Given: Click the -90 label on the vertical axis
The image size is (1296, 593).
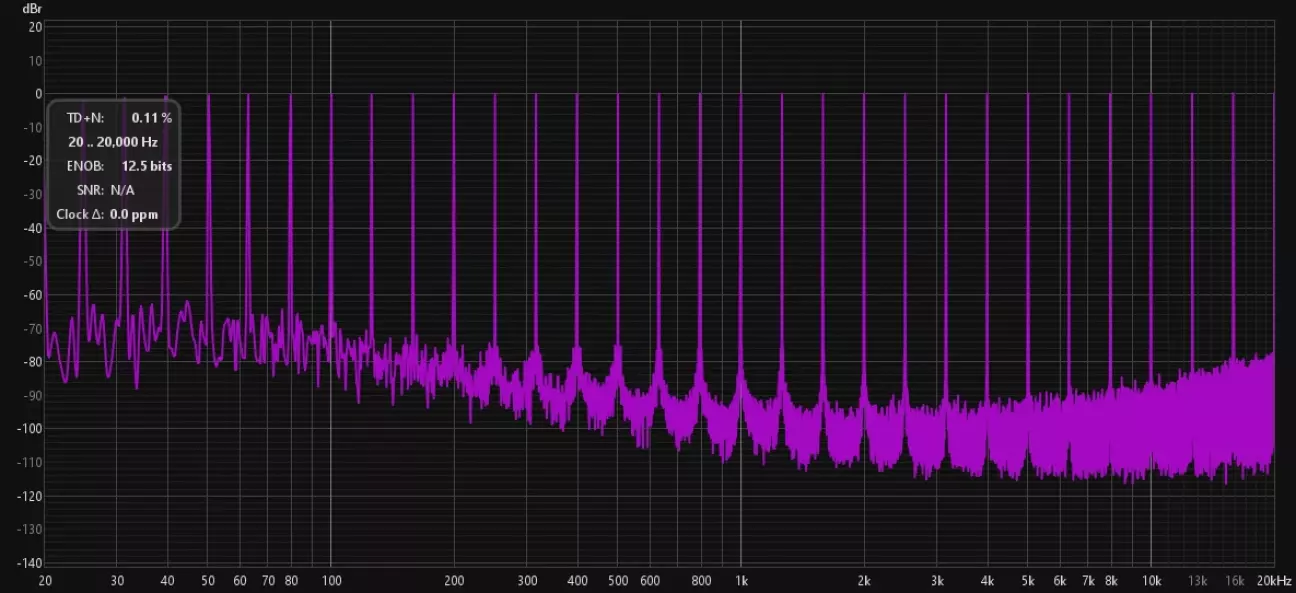Looking at the screenshot, I should [x=33, y=395].
